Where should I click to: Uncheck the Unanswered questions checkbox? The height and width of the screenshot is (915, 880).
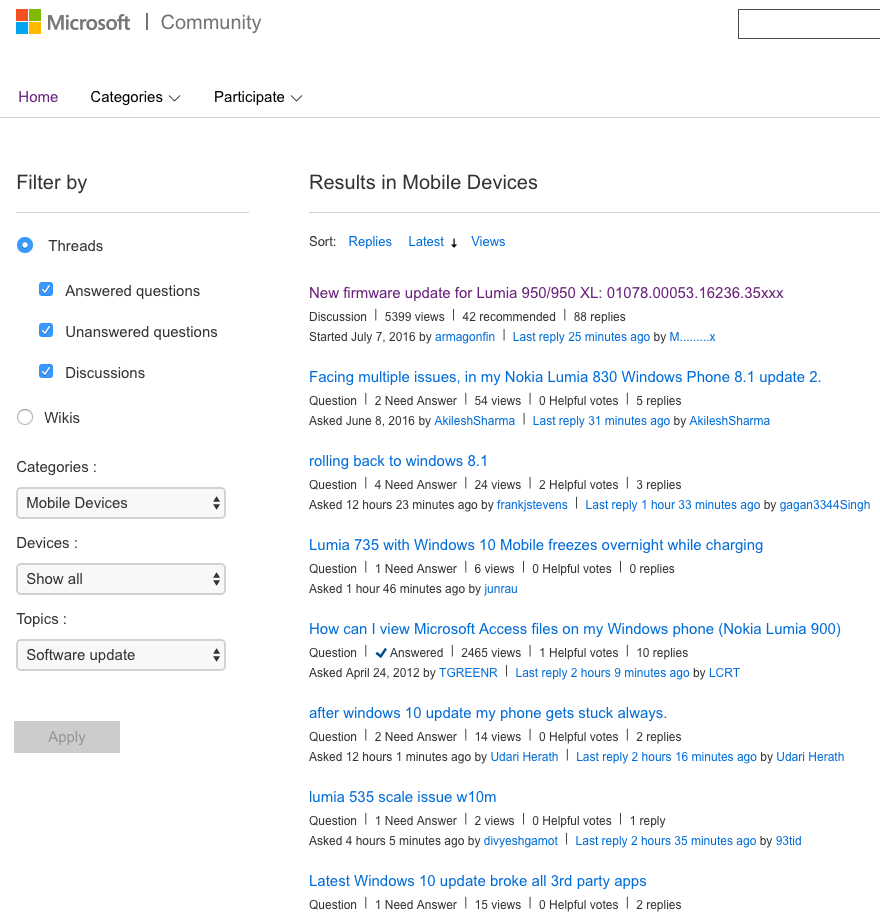[46, 330]
